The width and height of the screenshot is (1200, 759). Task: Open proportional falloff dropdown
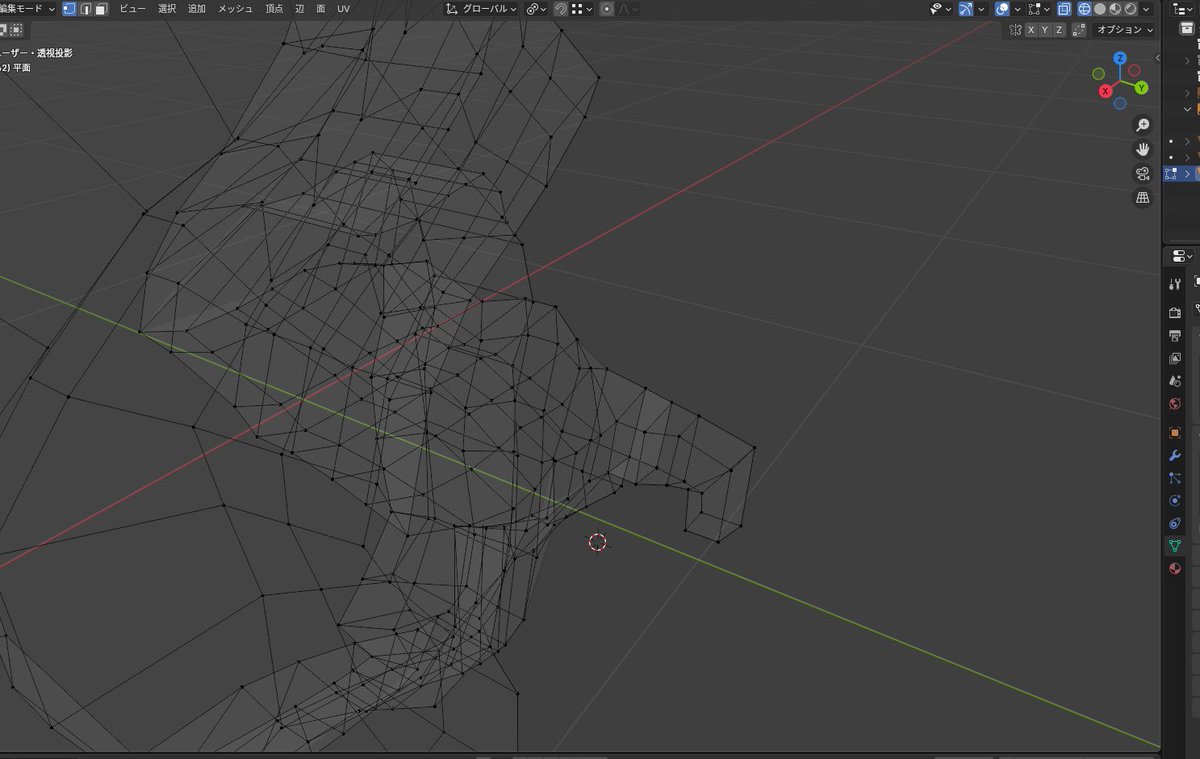628,9
